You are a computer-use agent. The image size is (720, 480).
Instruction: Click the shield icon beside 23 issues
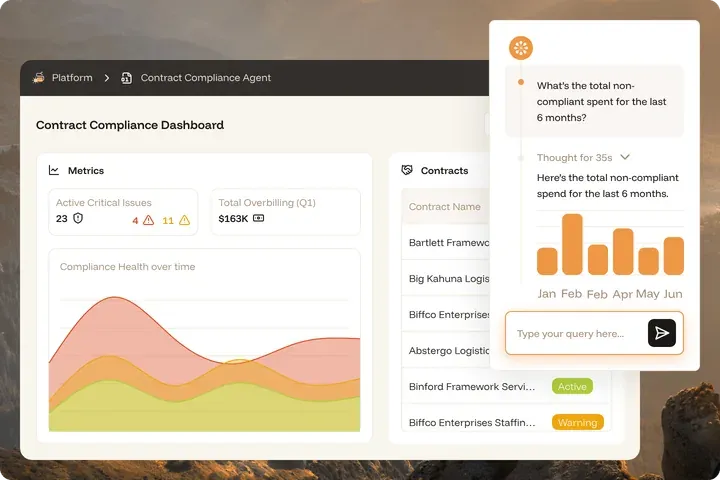(78, 218)
